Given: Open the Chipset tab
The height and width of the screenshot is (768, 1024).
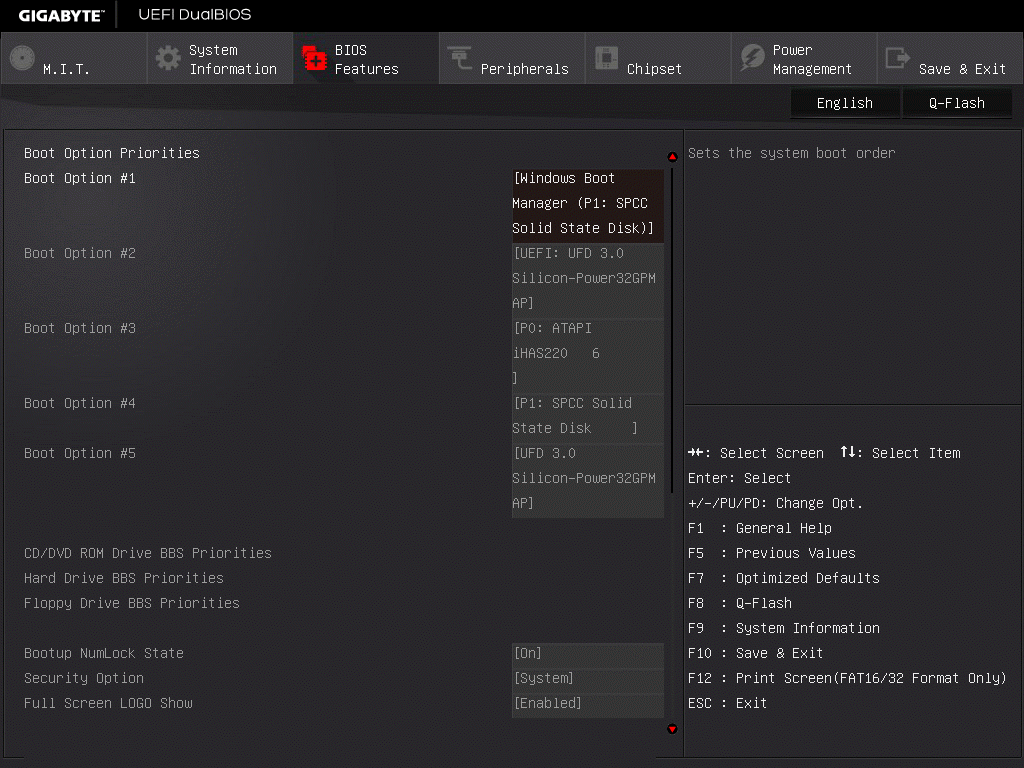Looking at the screenshot, I should point(658,58).
